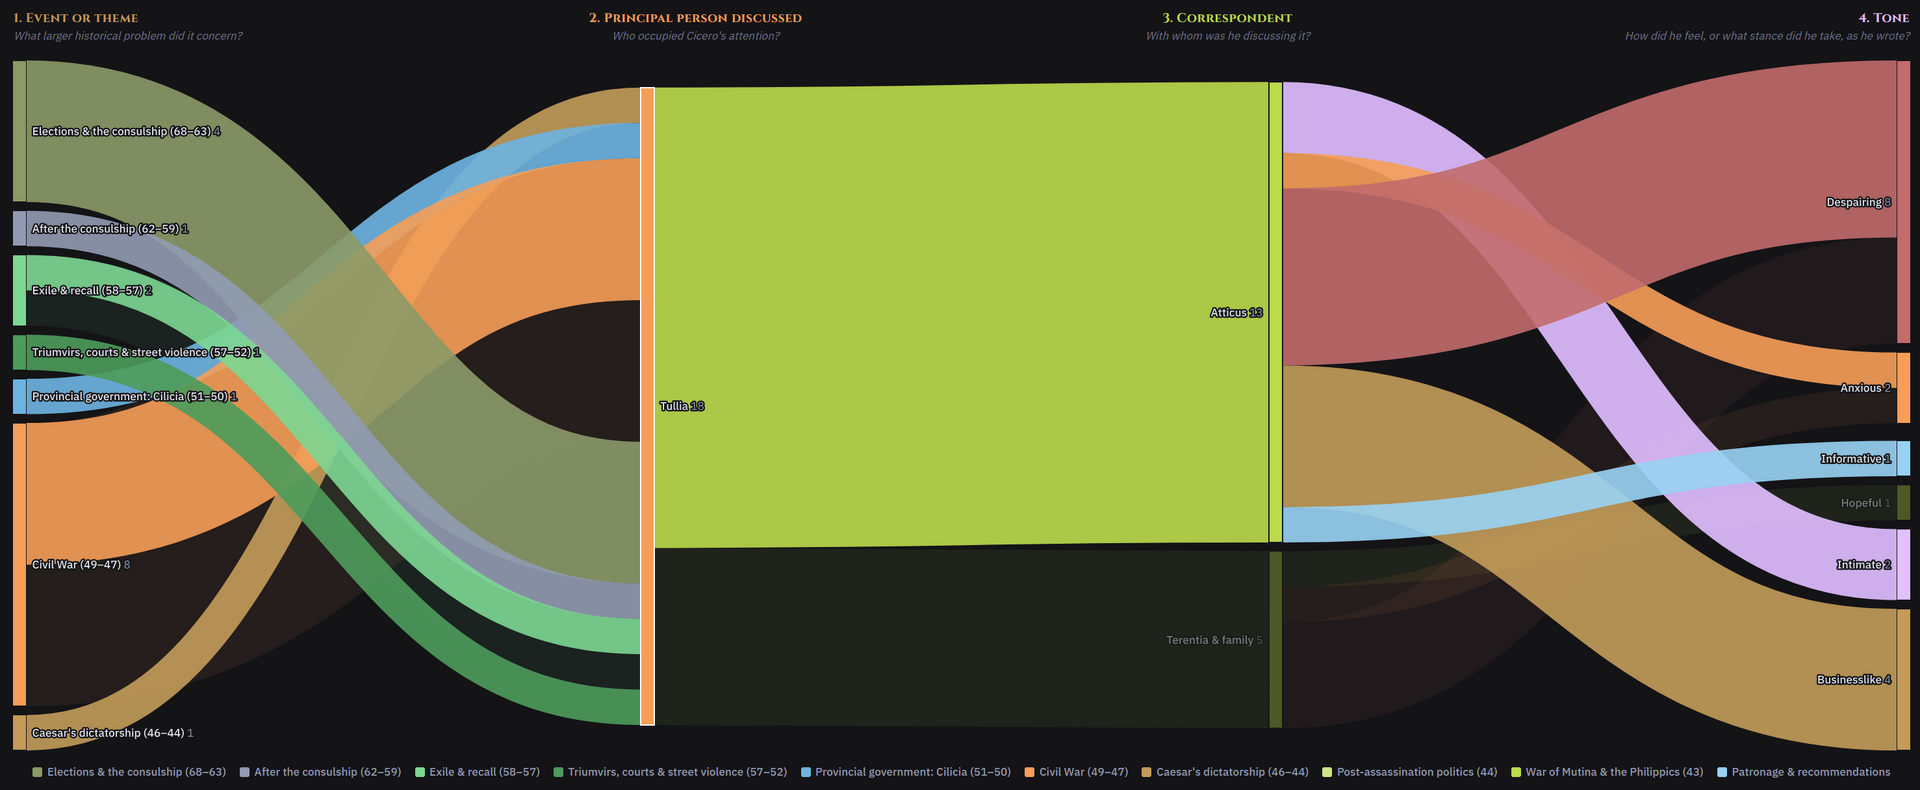Image resolution: width=1920 pixels, height=790 pixels.
Task: Click the wide green Tullia-to-Atticus flow band
Action: [x=961, y=315]
